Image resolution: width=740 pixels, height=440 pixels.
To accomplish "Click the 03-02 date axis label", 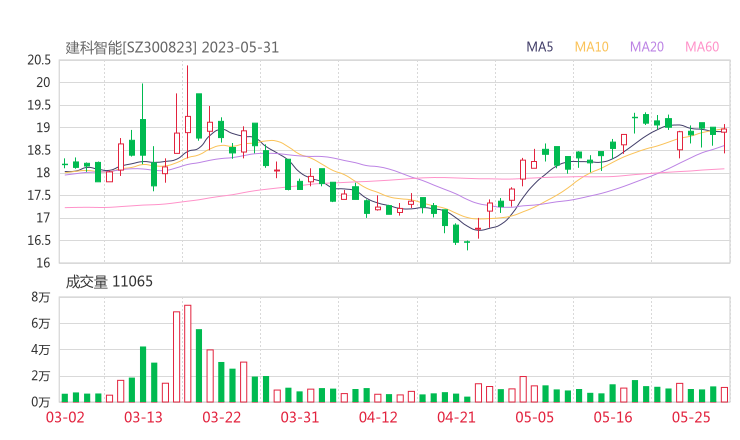I will [x=65, y=417].
